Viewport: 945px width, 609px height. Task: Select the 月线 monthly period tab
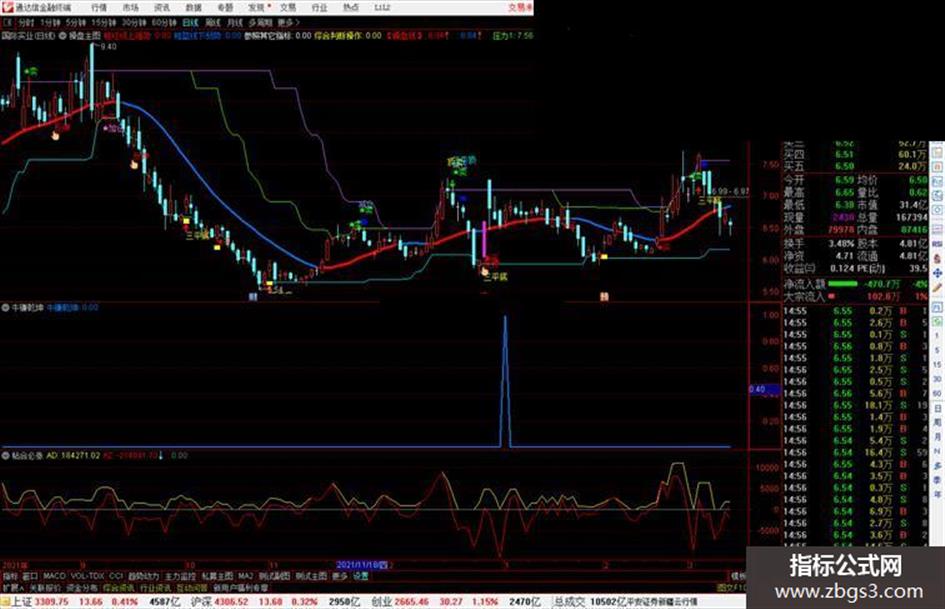pyautogui.click(x=235, y=22)
